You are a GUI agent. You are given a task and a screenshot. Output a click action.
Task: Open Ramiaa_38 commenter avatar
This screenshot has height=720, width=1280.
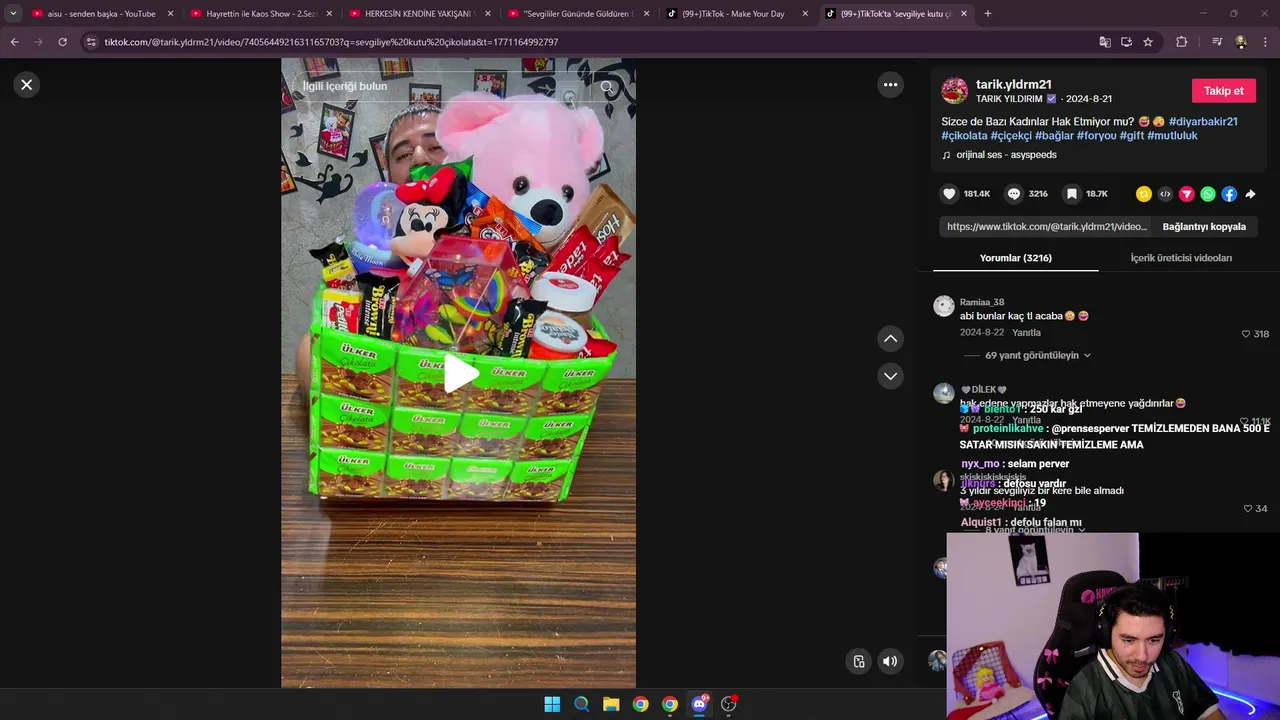click(x=944, y=306)
